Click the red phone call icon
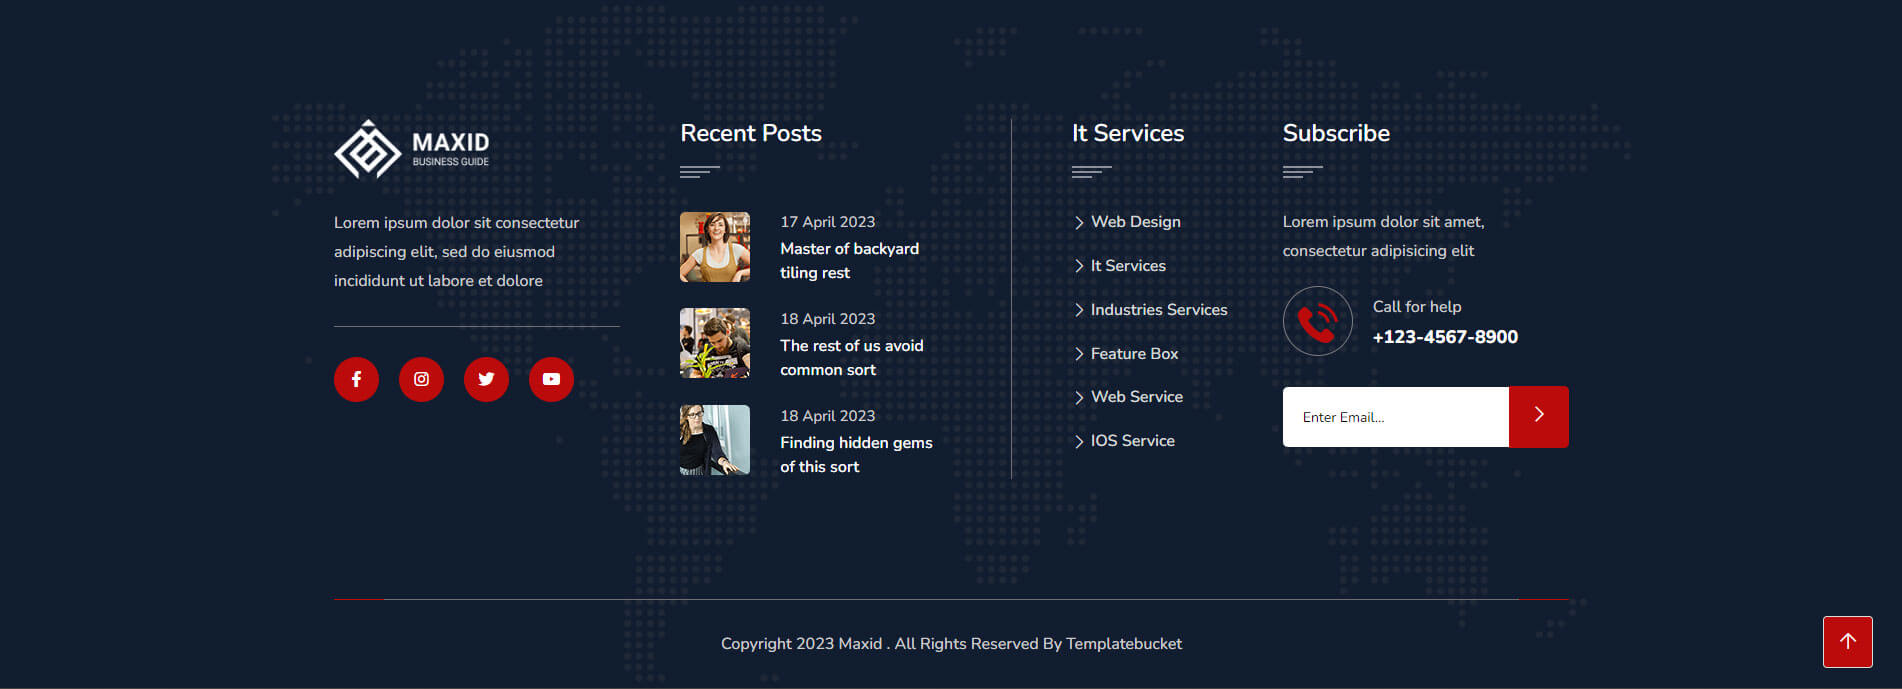The height and width of the screenshot is (689, 1902). pos(1317,321)
